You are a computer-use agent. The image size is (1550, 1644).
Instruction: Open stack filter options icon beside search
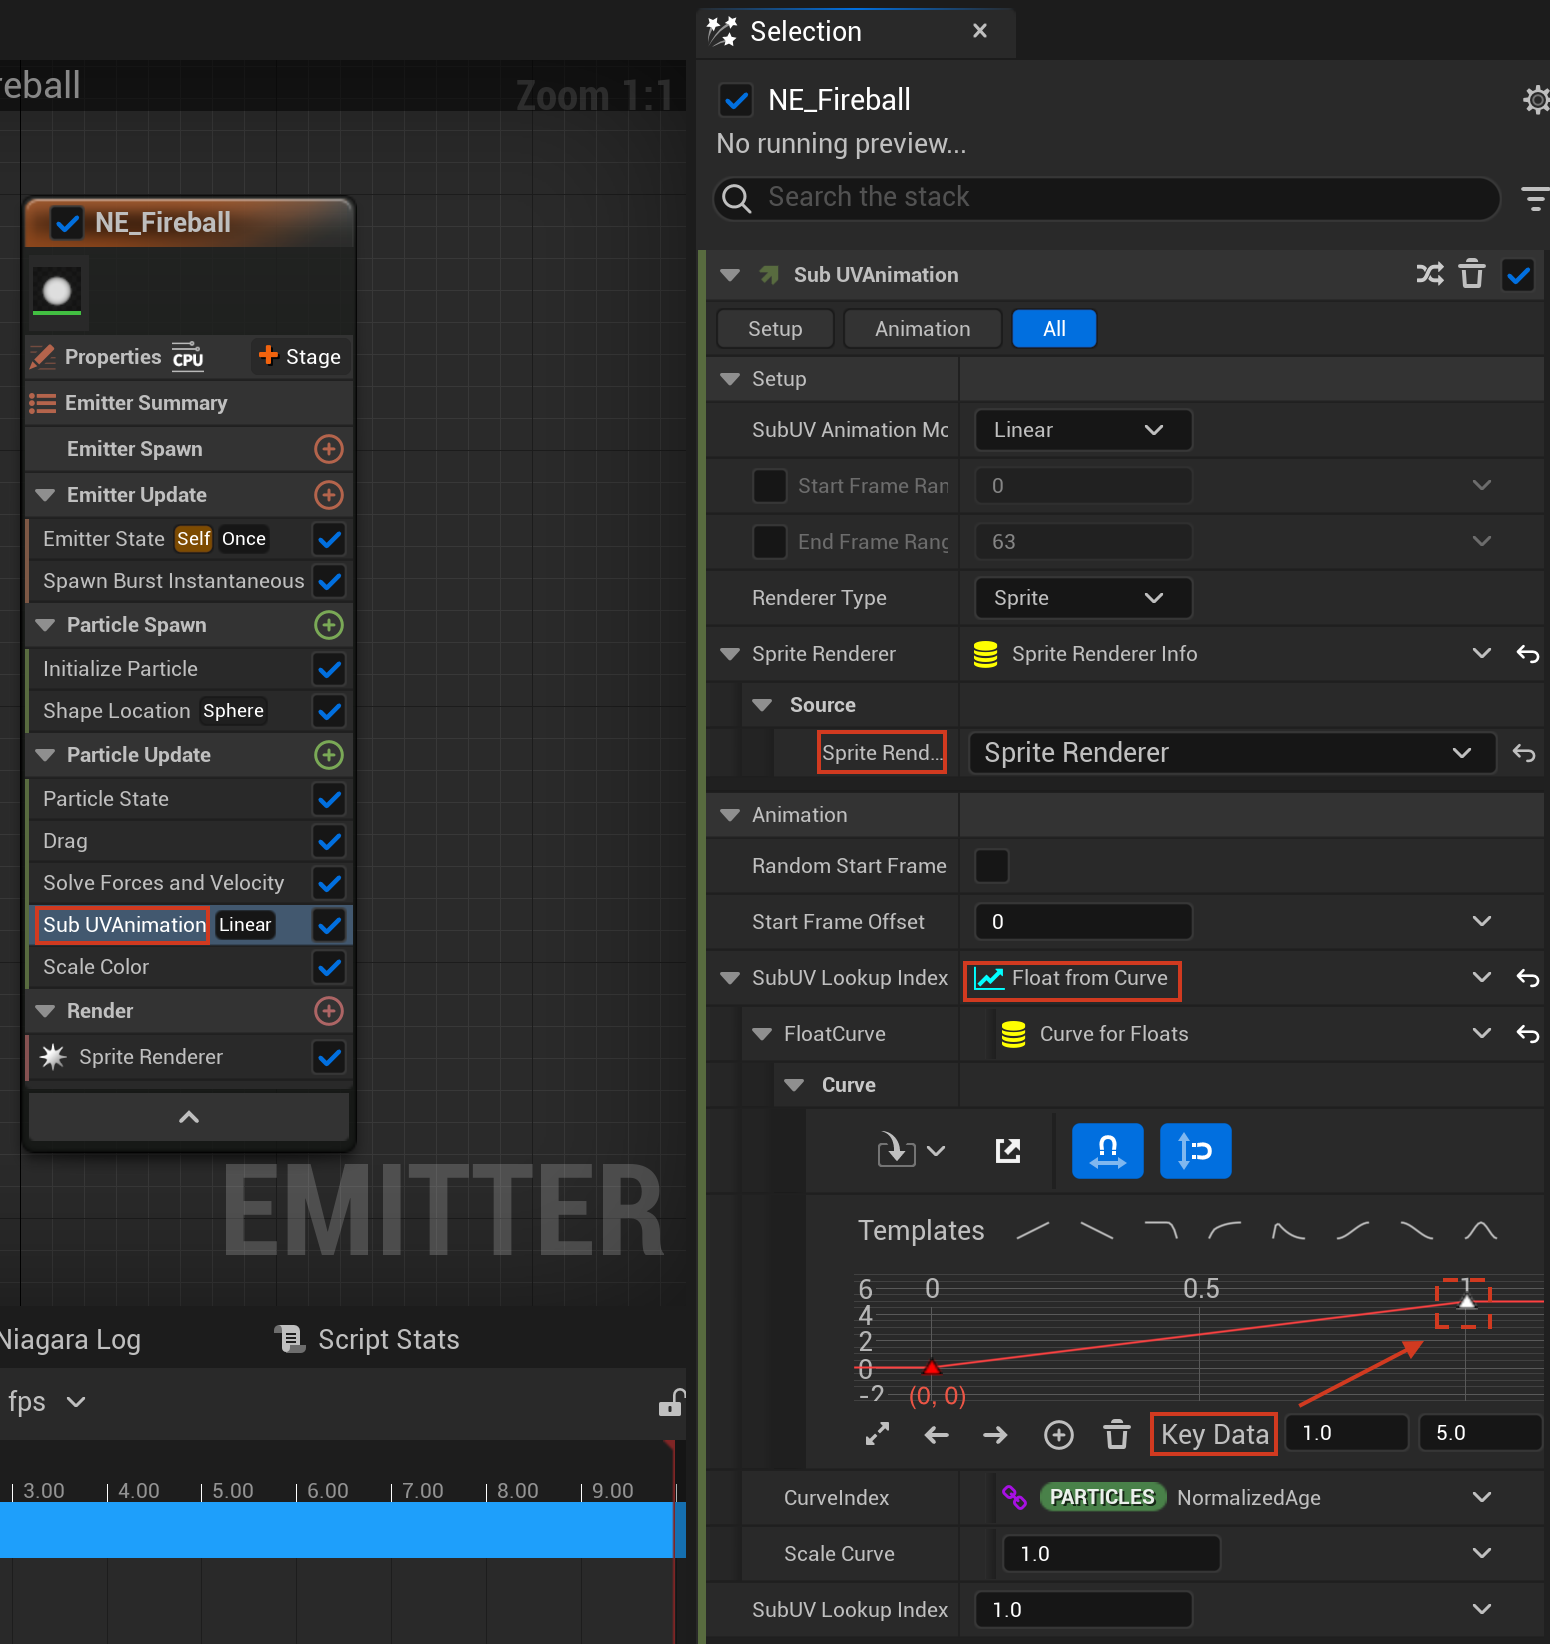1535,198
